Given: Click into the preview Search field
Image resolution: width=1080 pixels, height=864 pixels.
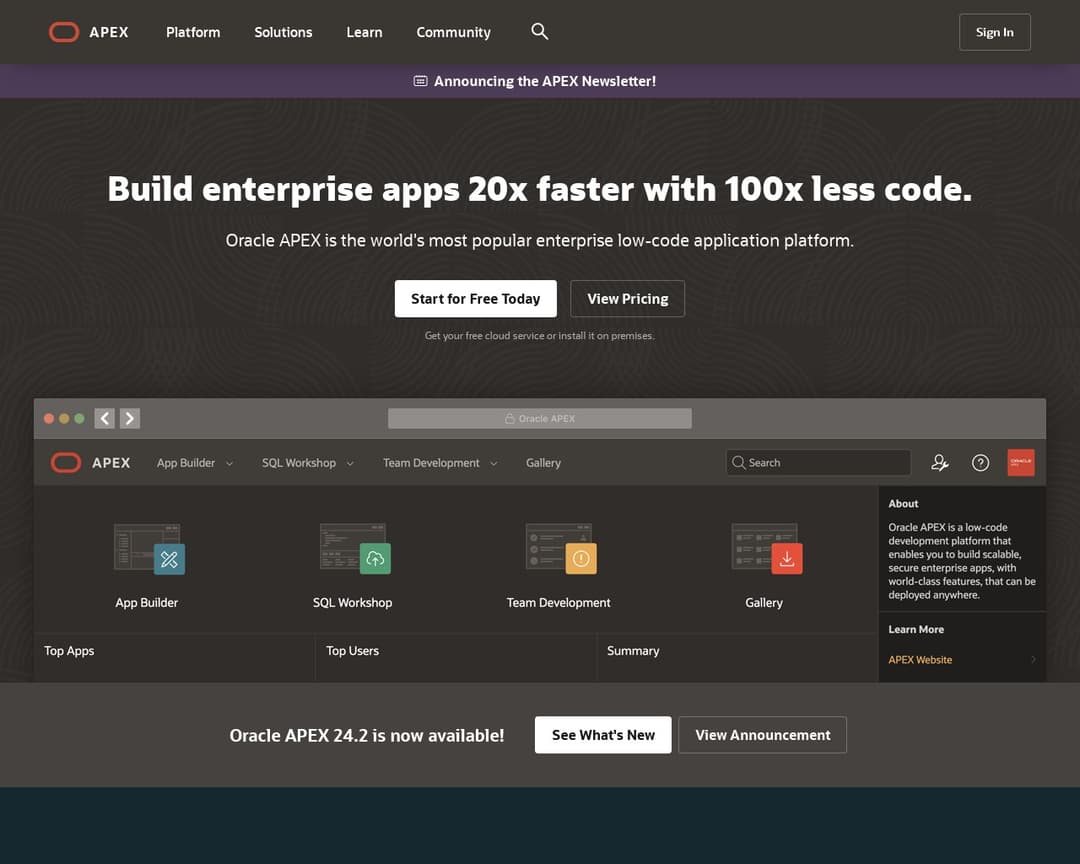Looking at the screenshot, I should pos(818,462).
